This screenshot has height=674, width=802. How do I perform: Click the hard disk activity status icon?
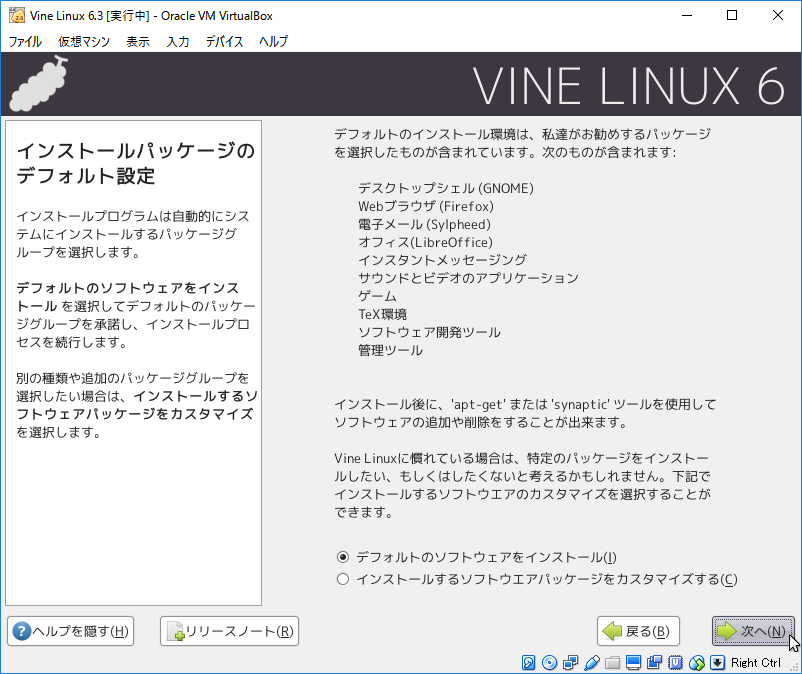529,662
